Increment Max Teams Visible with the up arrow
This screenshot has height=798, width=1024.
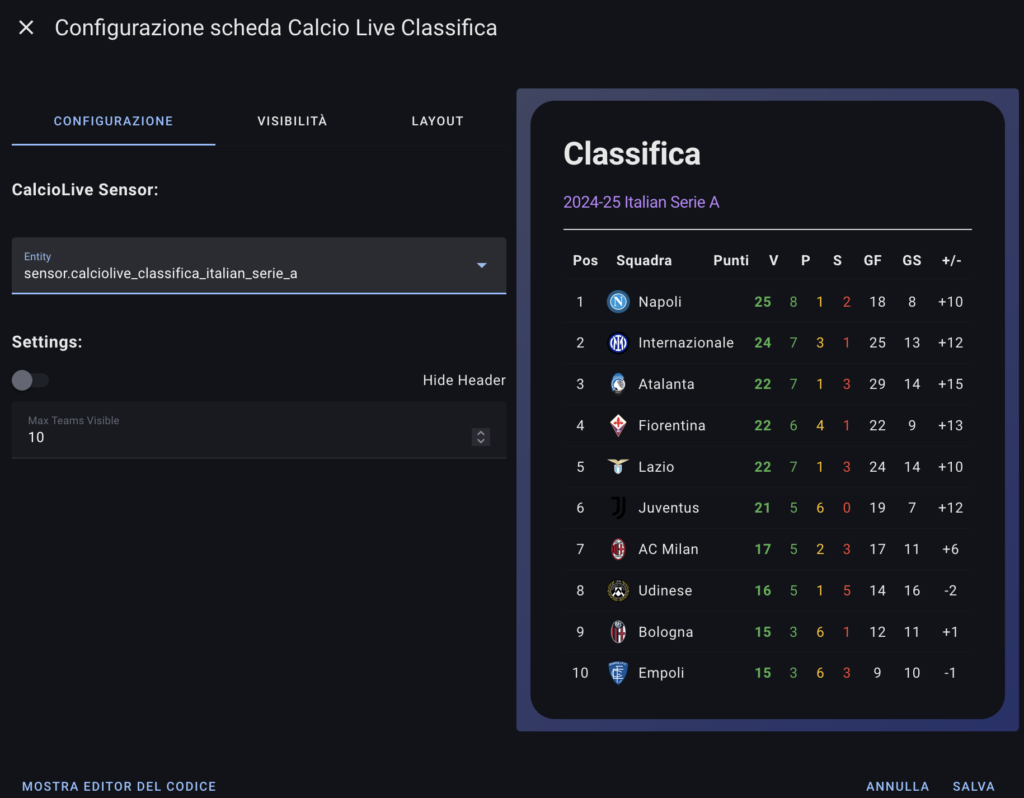point(480,431)
